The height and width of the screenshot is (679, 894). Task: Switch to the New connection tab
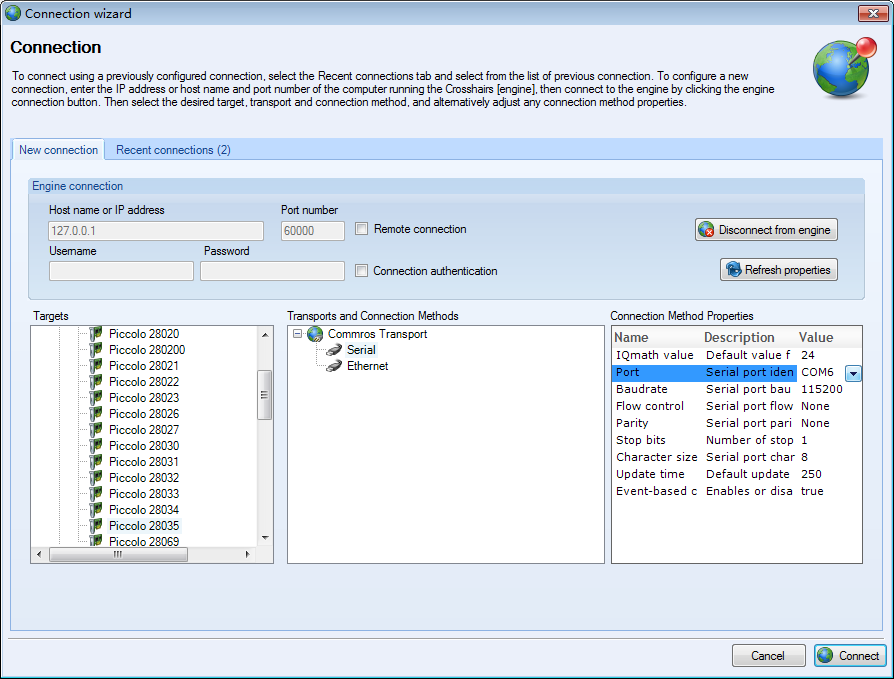[58, 150]
